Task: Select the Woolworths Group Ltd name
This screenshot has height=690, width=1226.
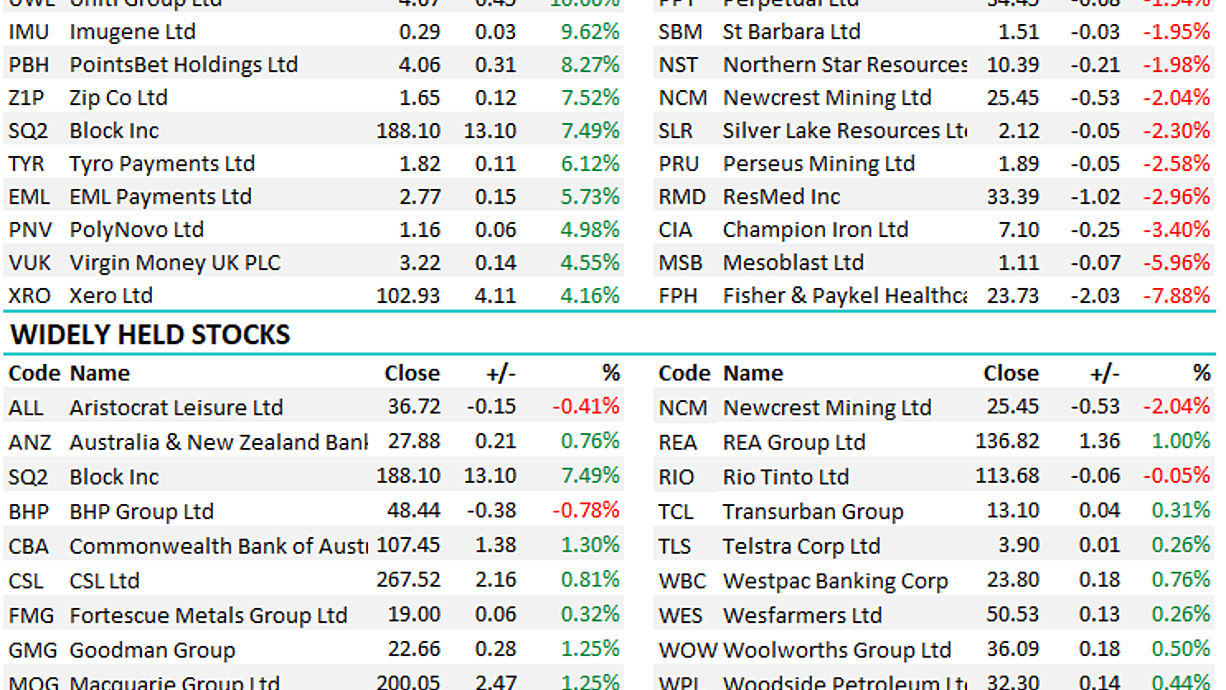Action: point(837,650)
